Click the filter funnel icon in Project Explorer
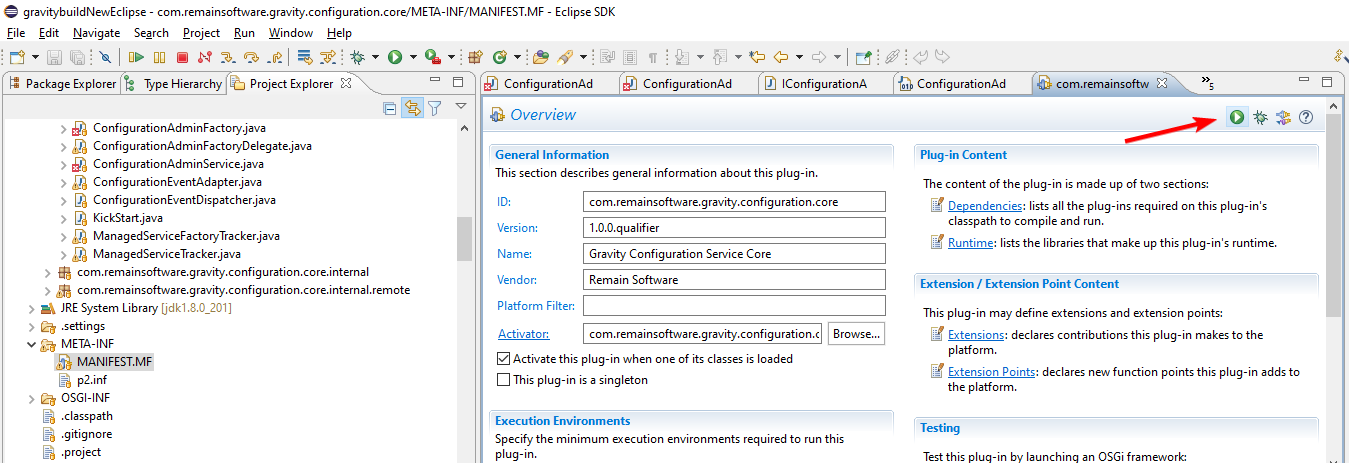Viewport: 1349px width, 463px height. tap(435, 108)
